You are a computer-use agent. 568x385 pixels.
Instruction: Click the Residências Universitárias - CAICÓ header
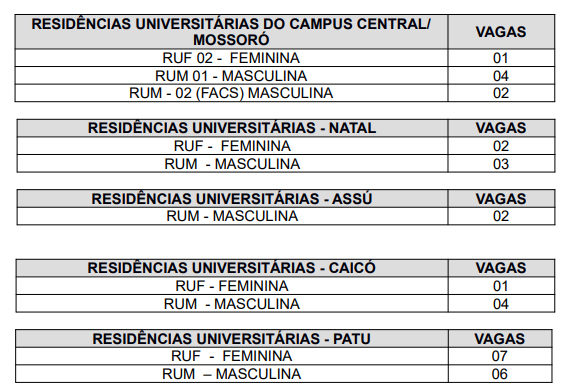[x=232, y=268]
